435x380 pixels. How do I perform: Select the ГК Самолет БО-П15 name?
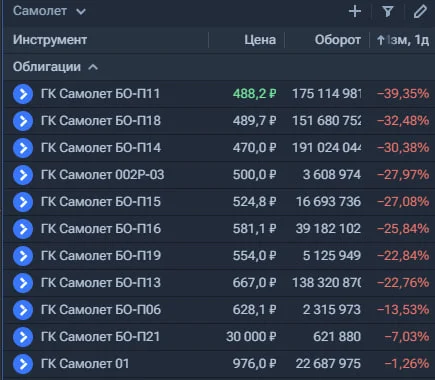pyautogui.click(x=101, y=202)
